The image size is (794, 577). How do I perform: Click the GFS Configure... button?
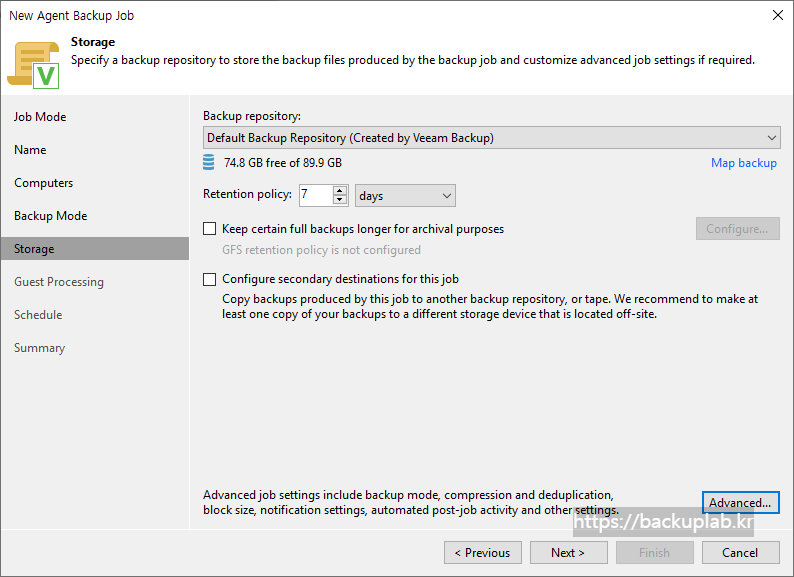click(737, 228)
